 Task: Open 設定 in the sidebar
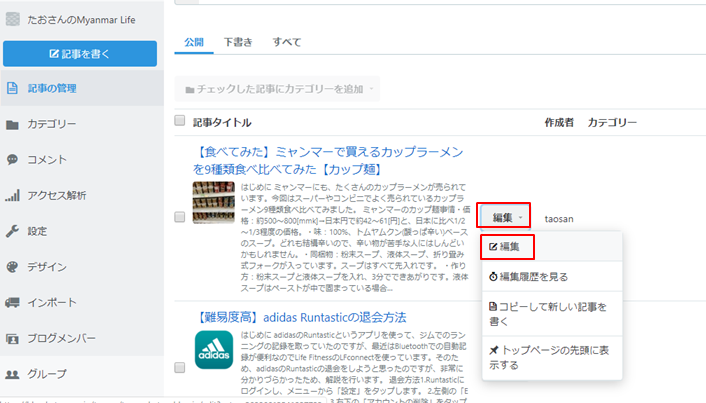(82, 231)
